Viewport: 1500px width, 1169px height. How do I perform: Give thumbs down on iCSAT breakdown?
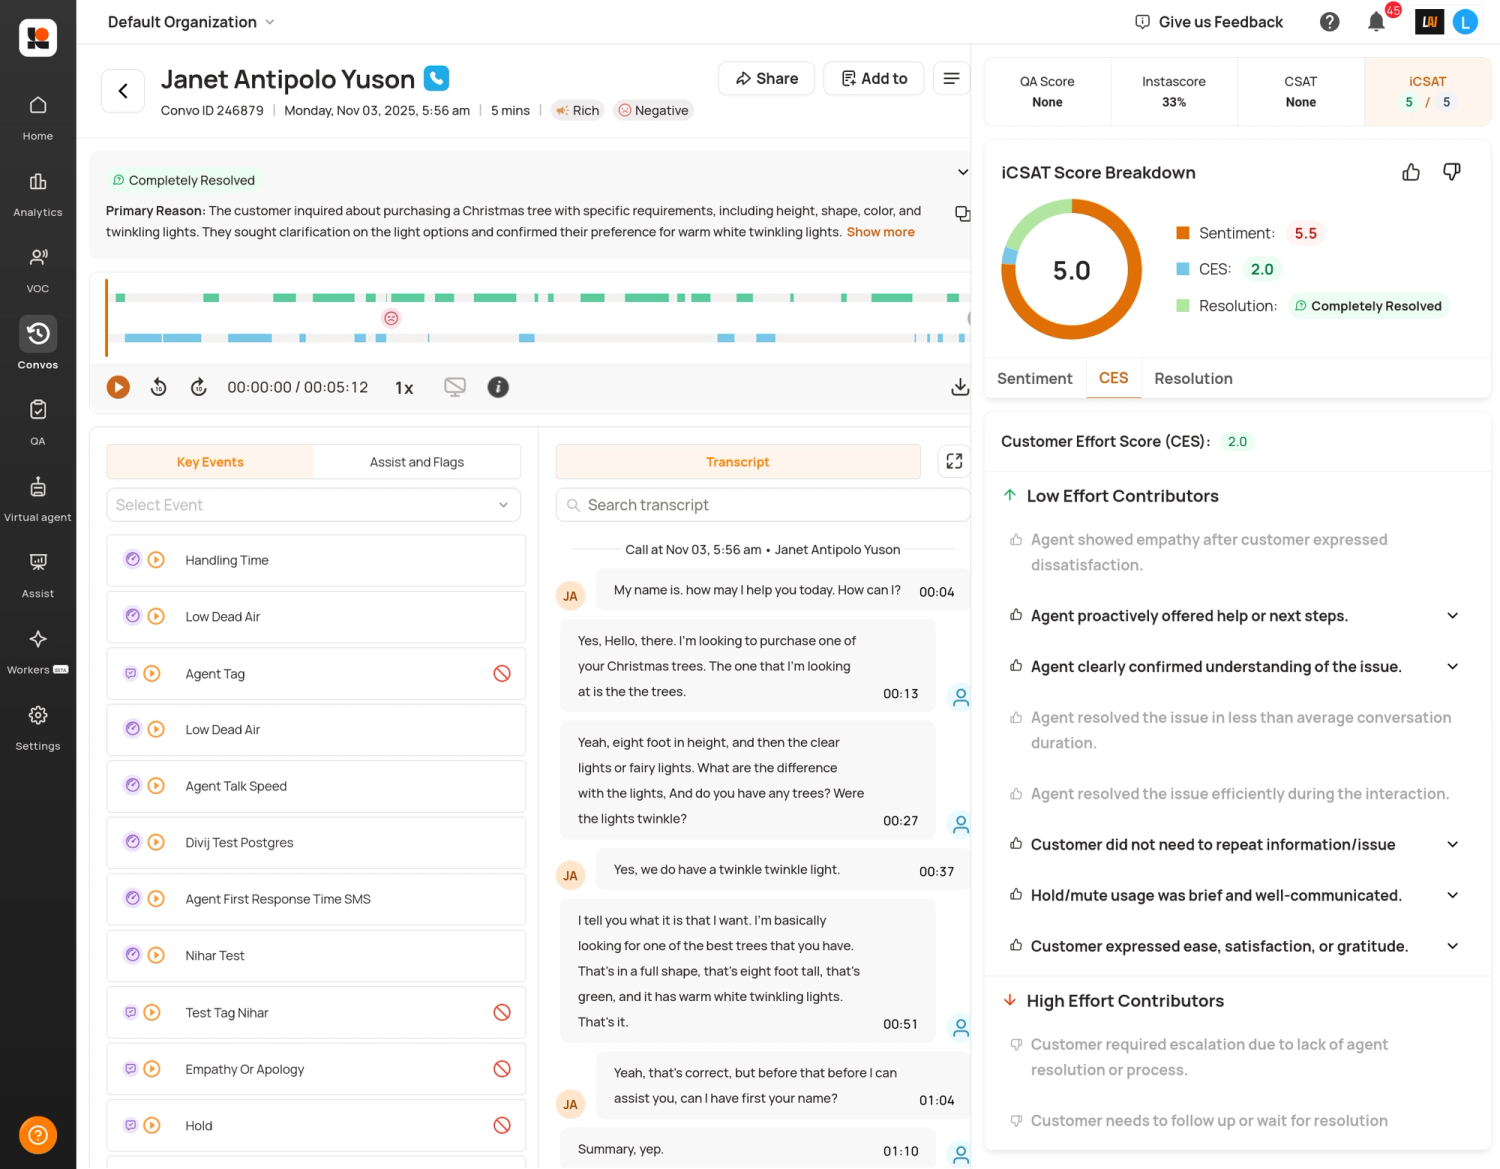click(1452, 172)
